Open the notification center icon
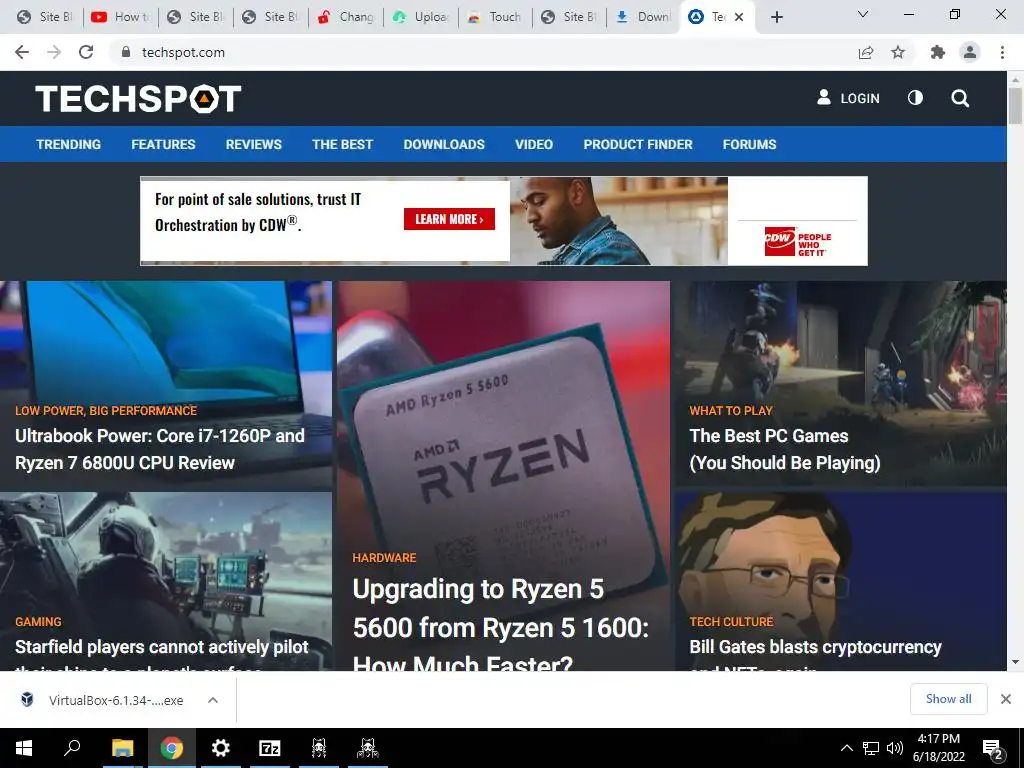The width and height of the screenshot is (1024, 768). click(993, 749)
